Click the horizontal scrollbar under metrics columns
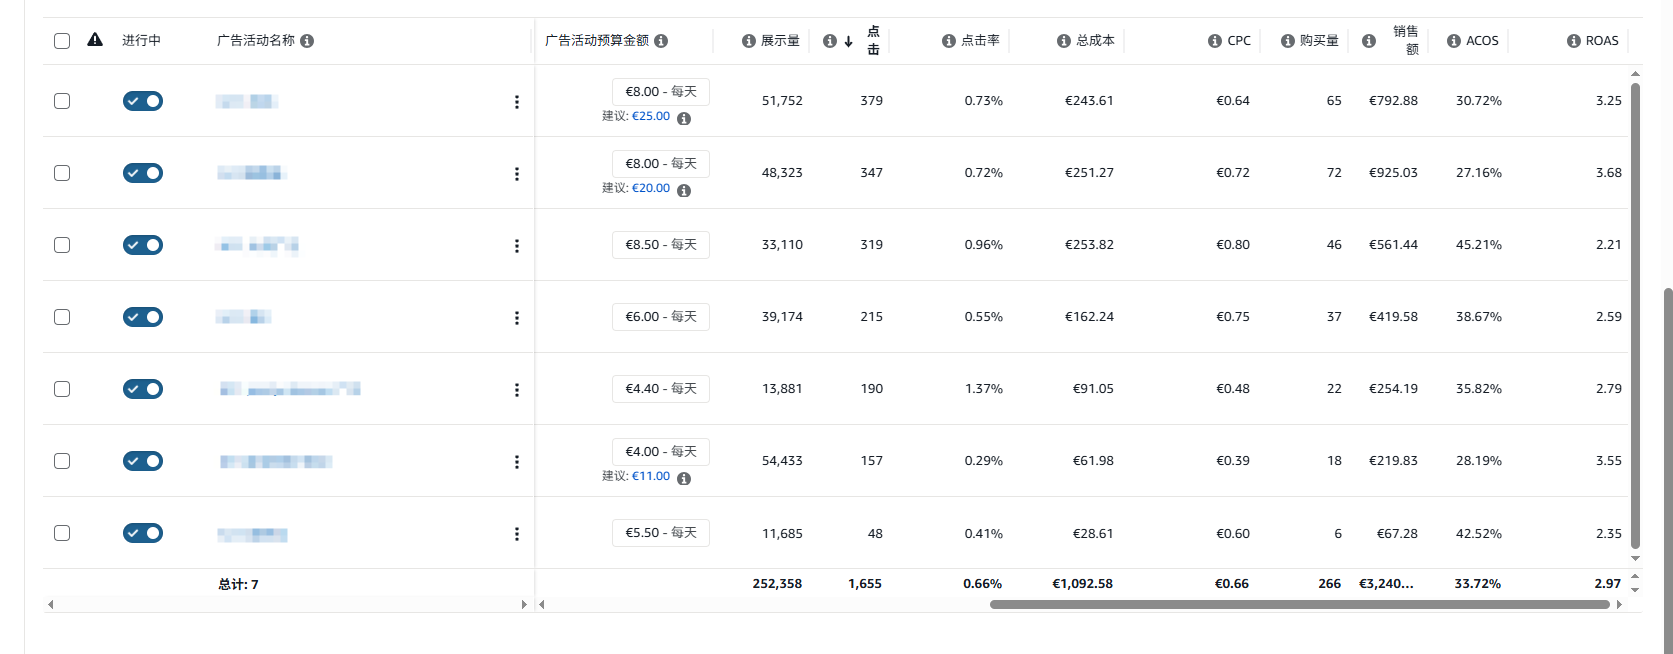The height and width of the screenshot is (654, 1673). pos(1299,604)
